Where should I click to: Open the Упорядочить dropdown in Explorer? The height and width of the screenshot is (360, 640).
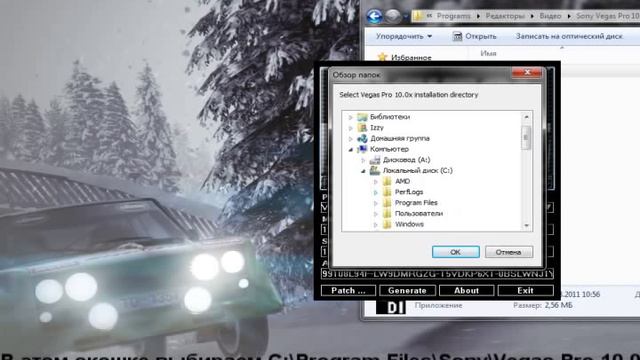(x=404, y=36)
